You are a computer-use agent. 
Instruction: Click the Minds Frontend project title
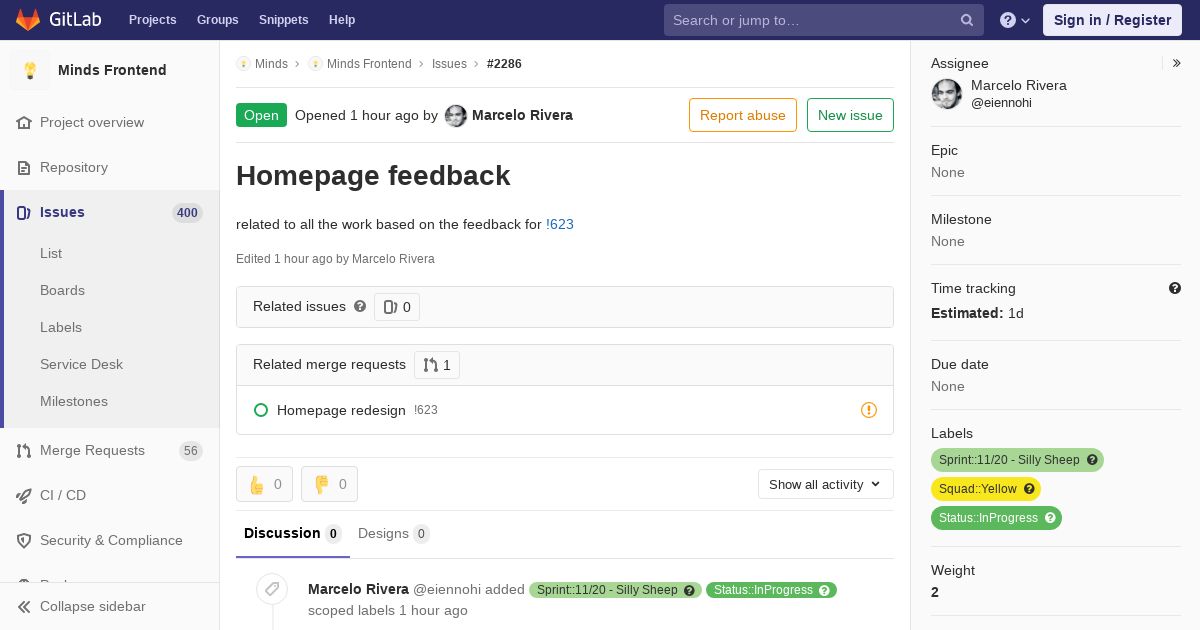(112, 70)
